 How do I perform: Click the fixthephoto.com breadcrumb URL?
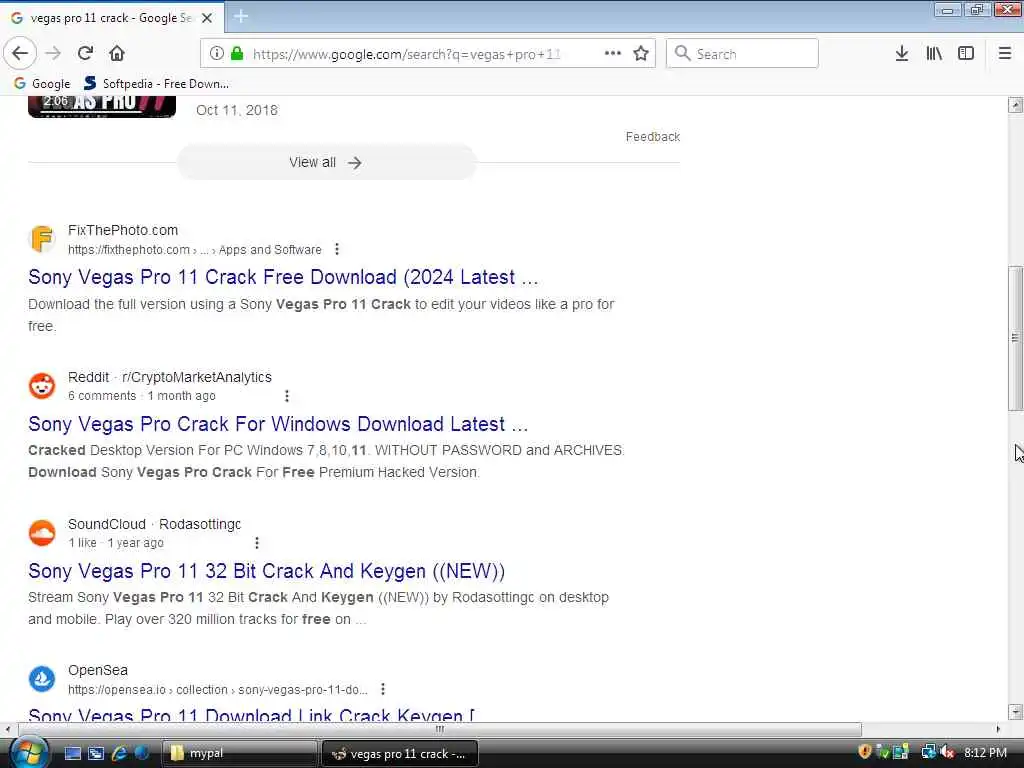pyautogui.click(x=195, y=249)
